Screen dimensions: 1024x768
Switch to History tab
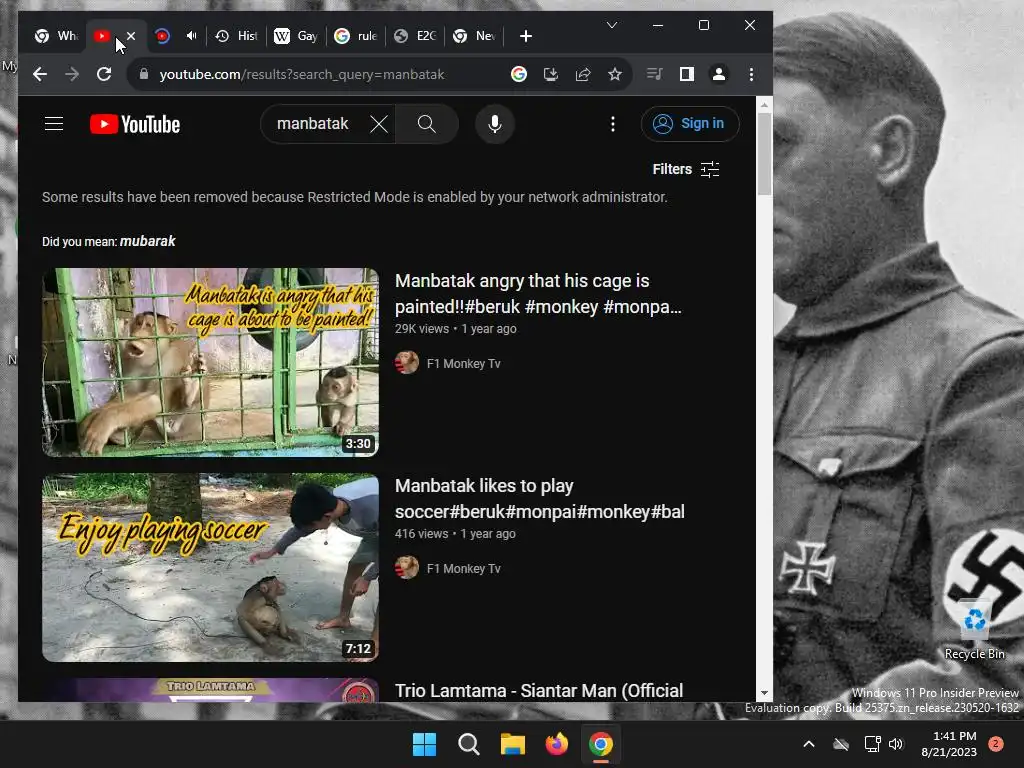[236, 36]
